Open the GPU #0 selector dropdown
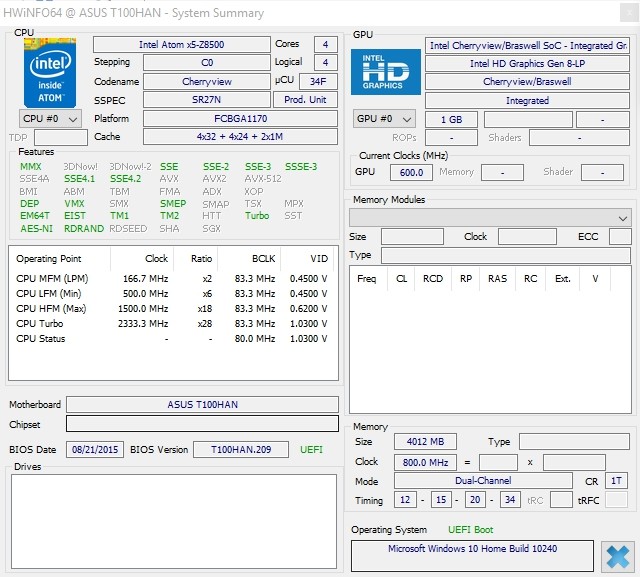This screenshot has height=577, width=640. [x=384, y=119]
